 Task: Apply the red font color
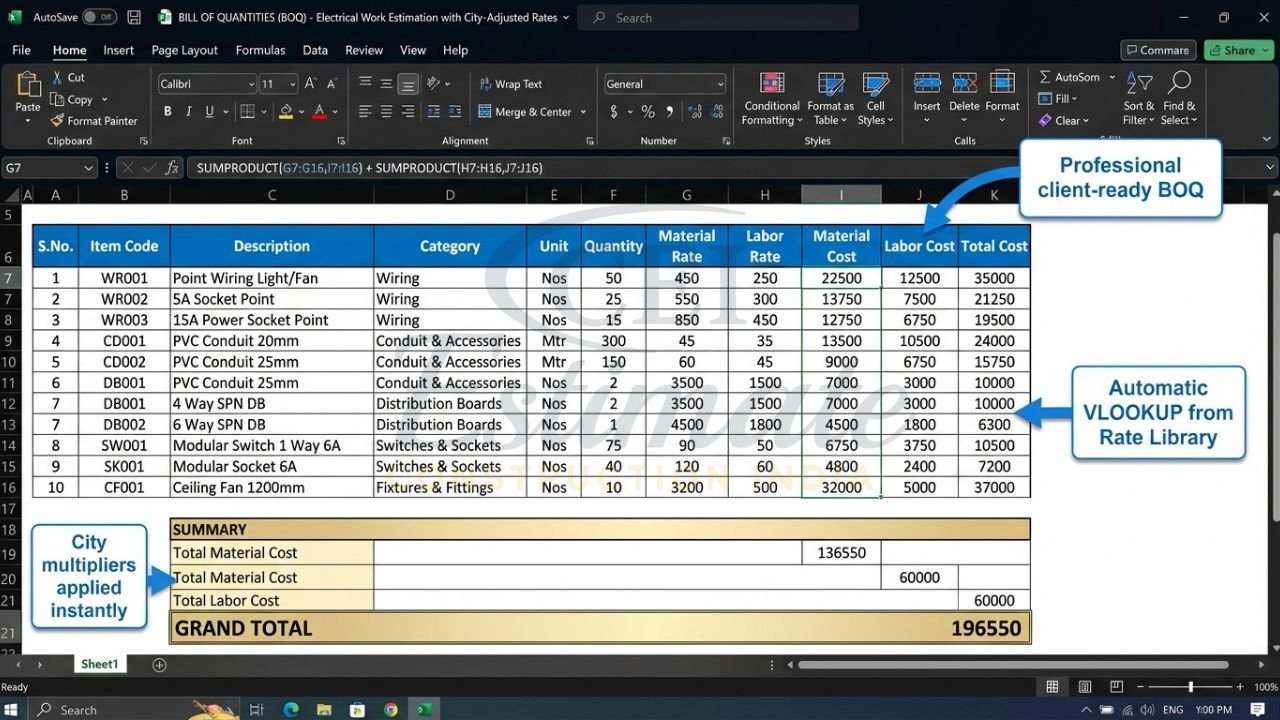tap(320, 112)
